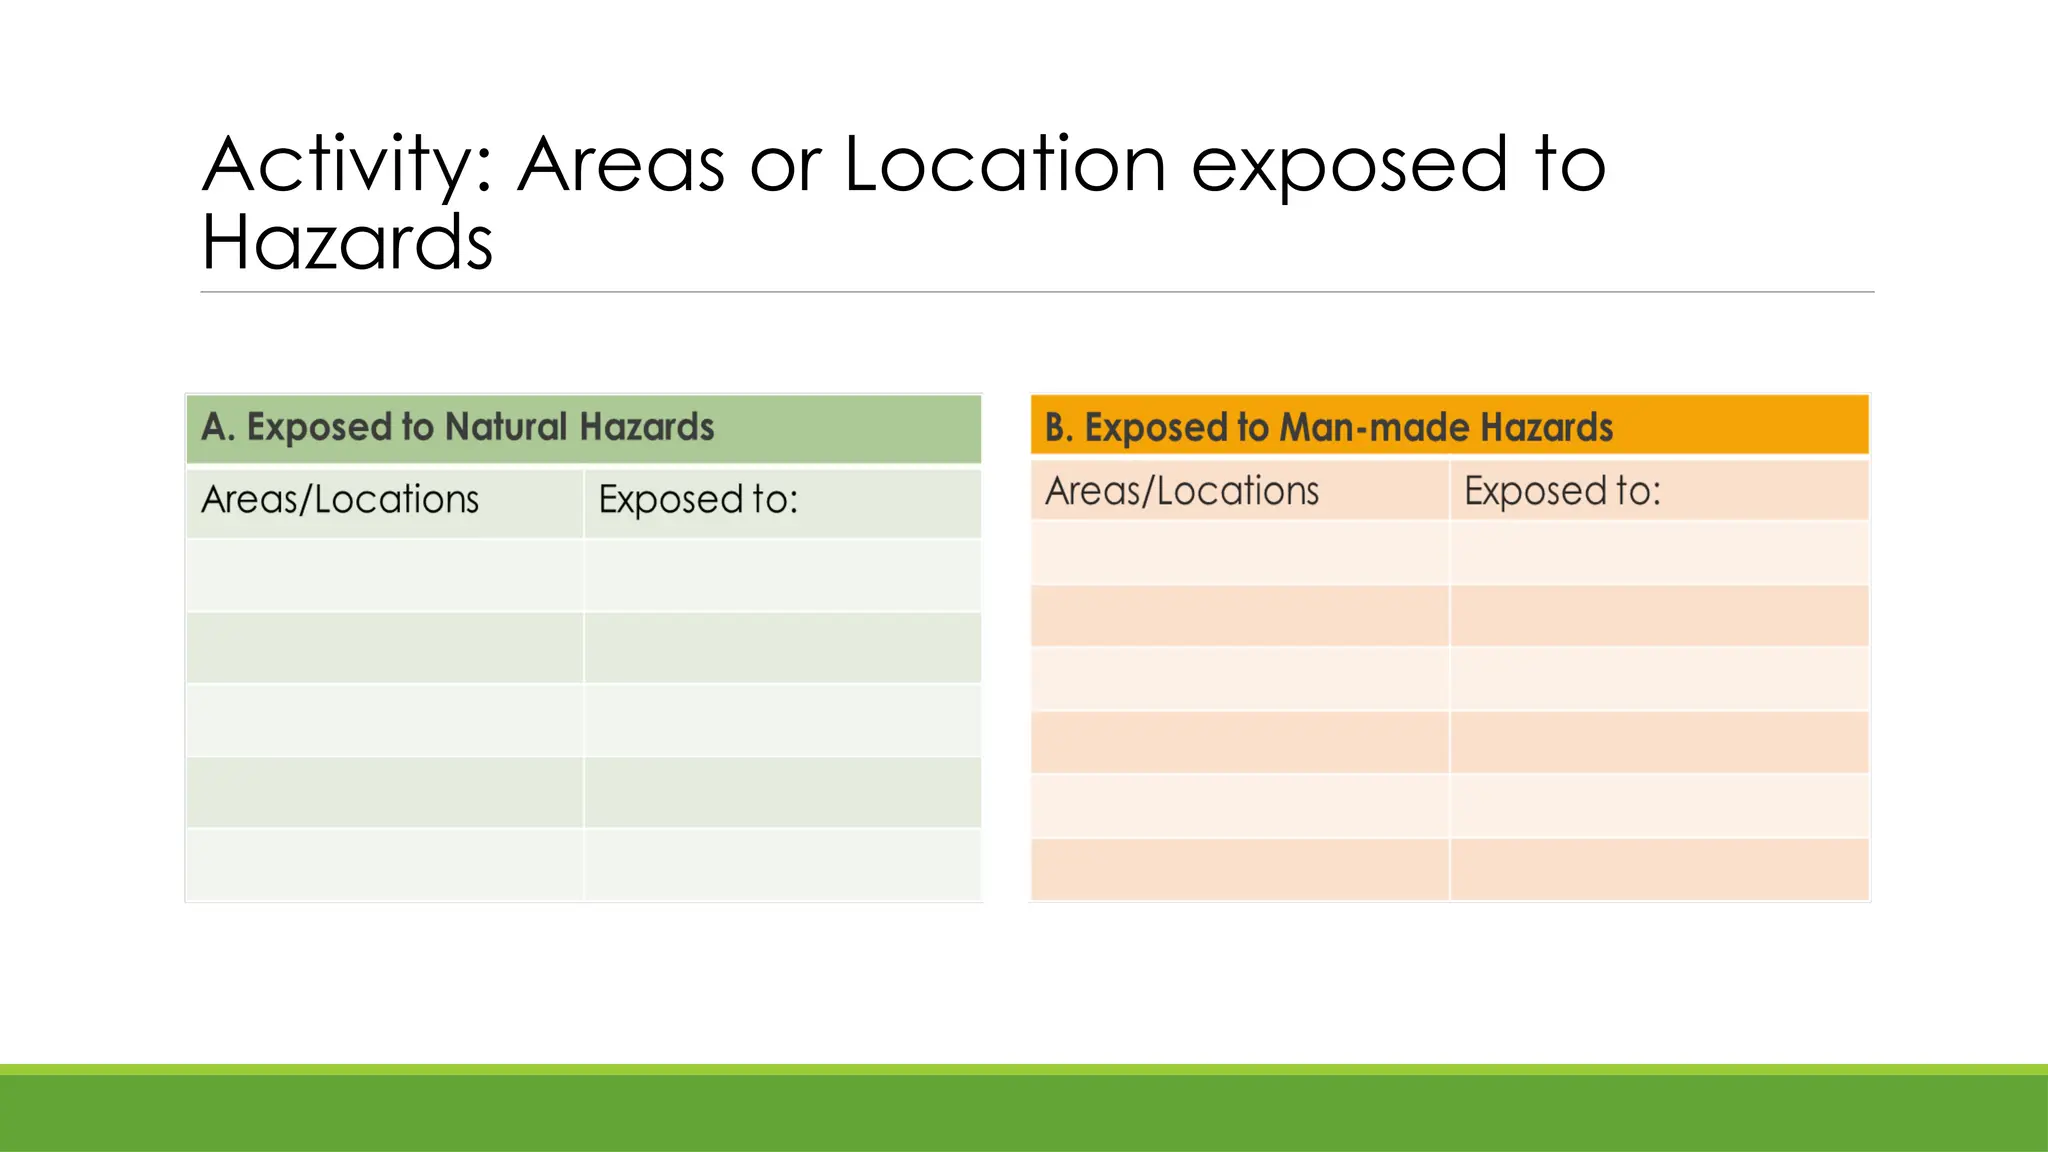
Task: Click first empty Areas/Locations cell, orange table
Action: click(1240, 553)
